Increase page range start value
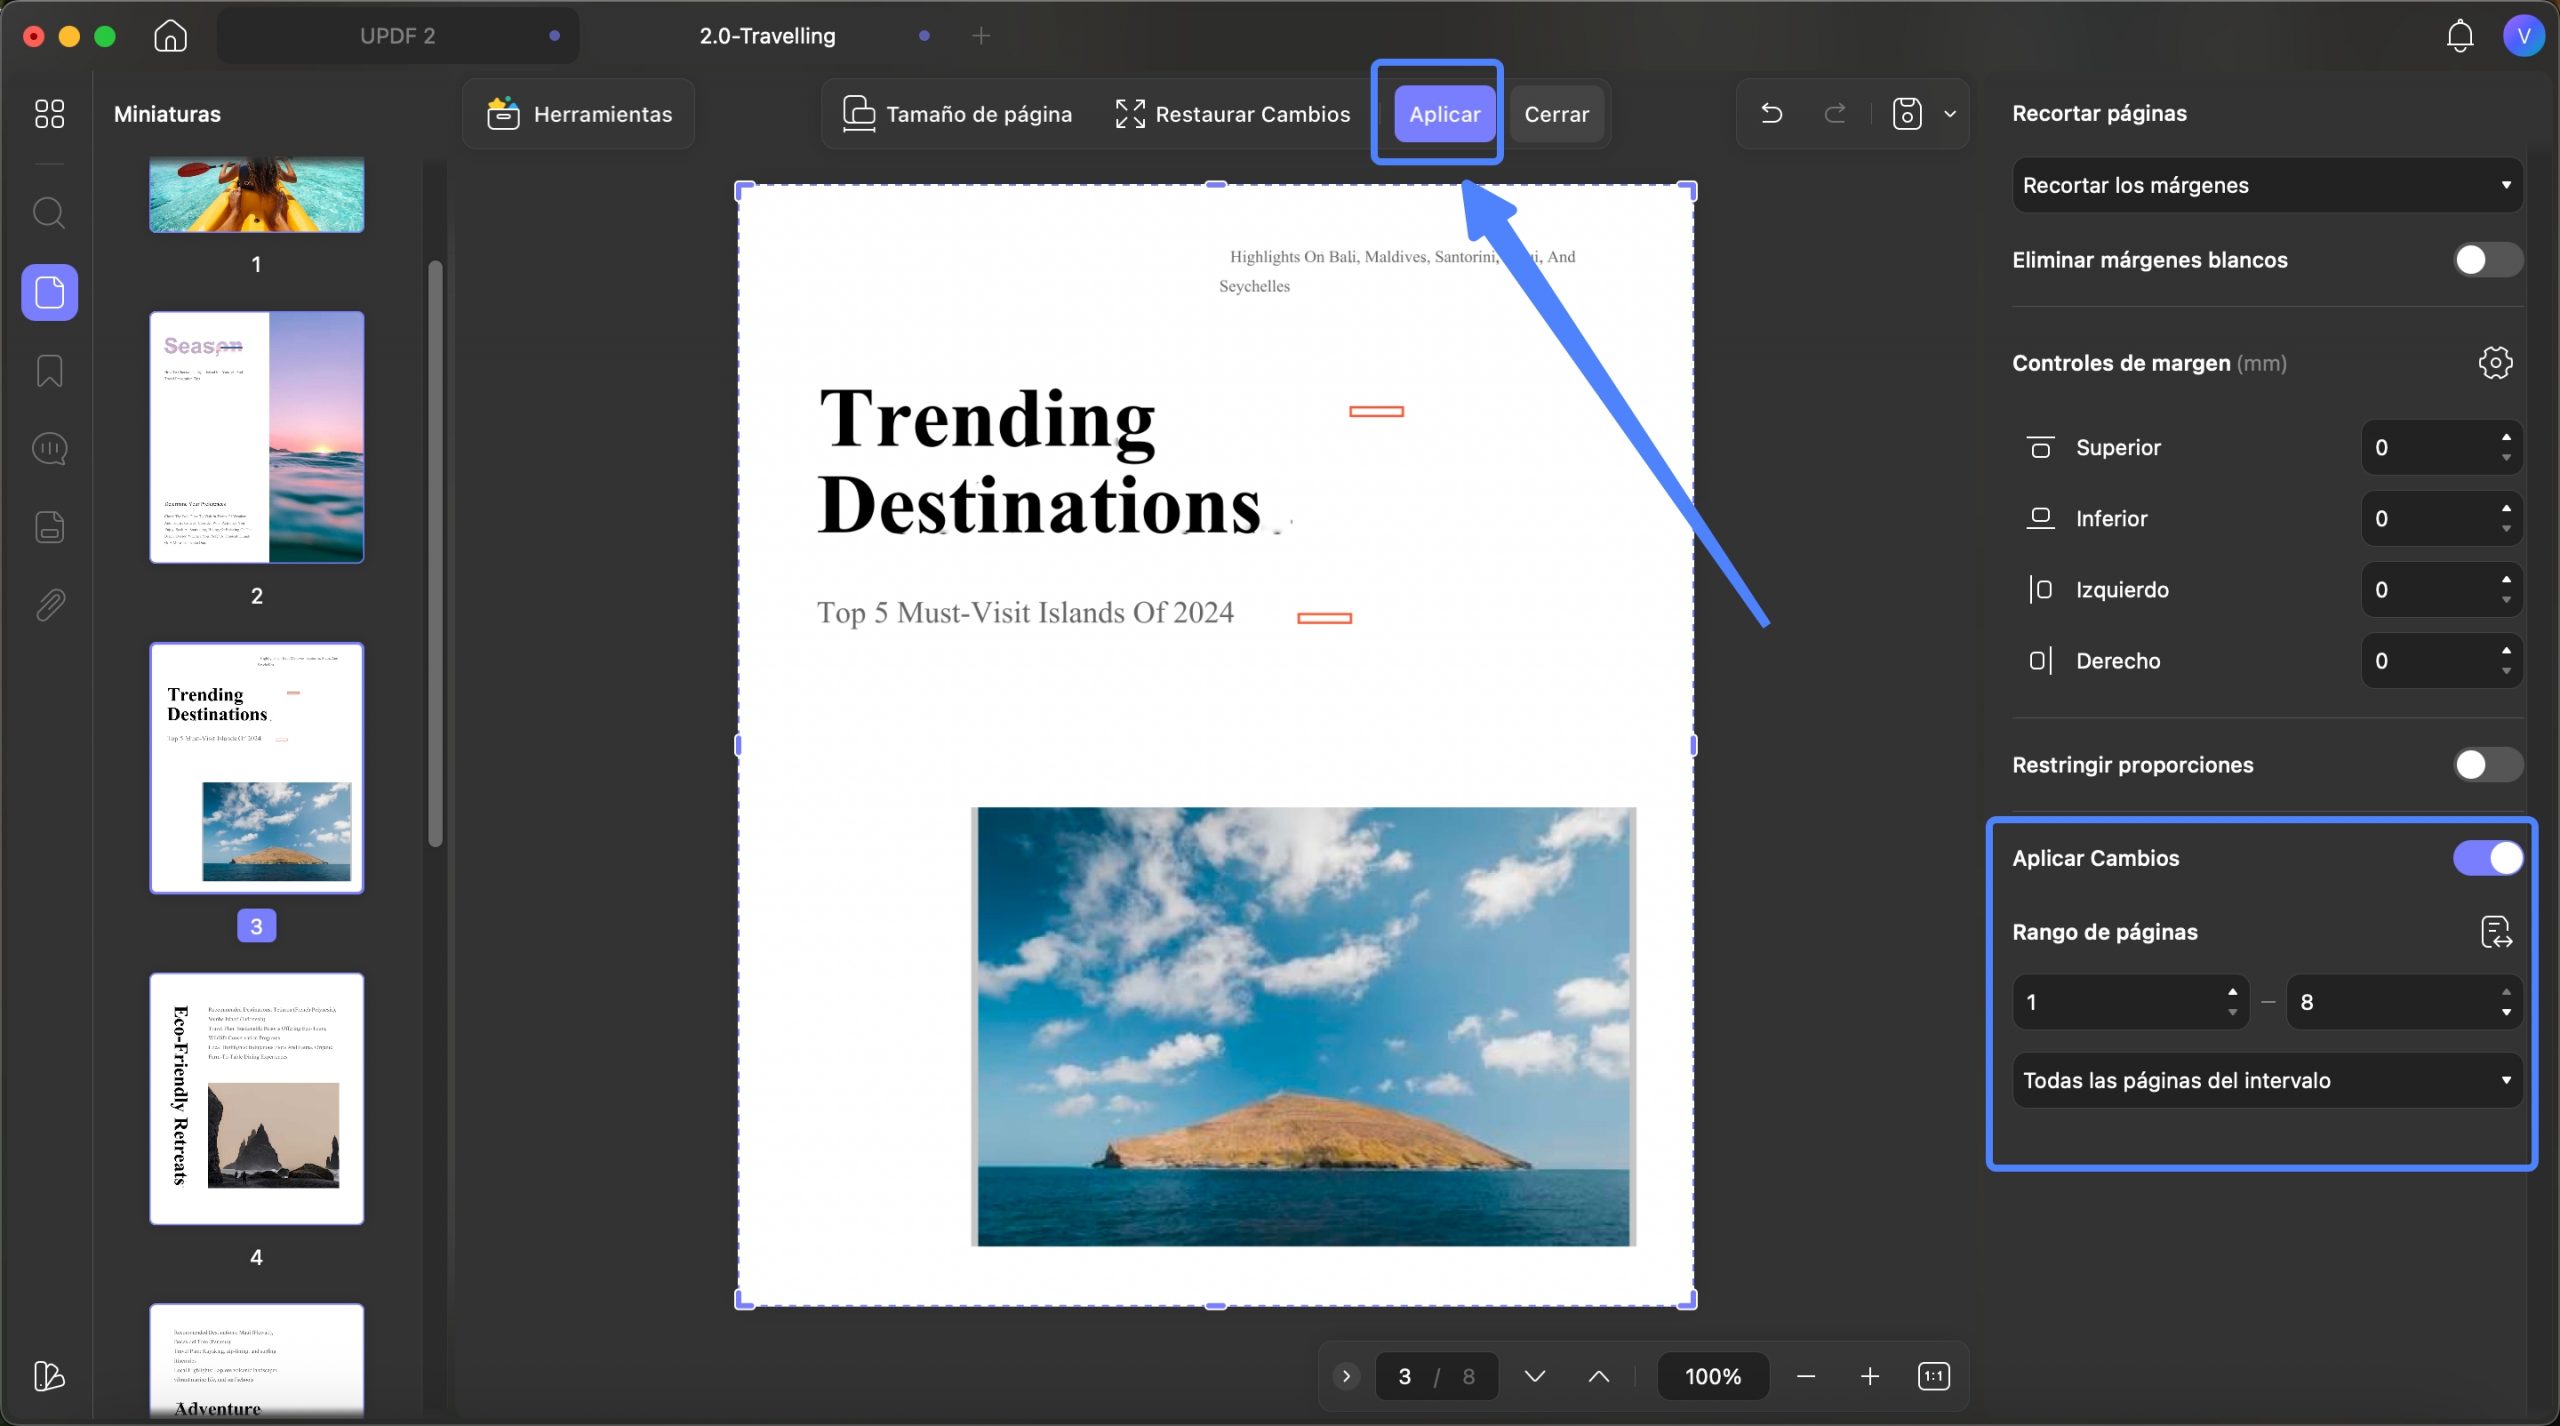 click(2232, 992)
